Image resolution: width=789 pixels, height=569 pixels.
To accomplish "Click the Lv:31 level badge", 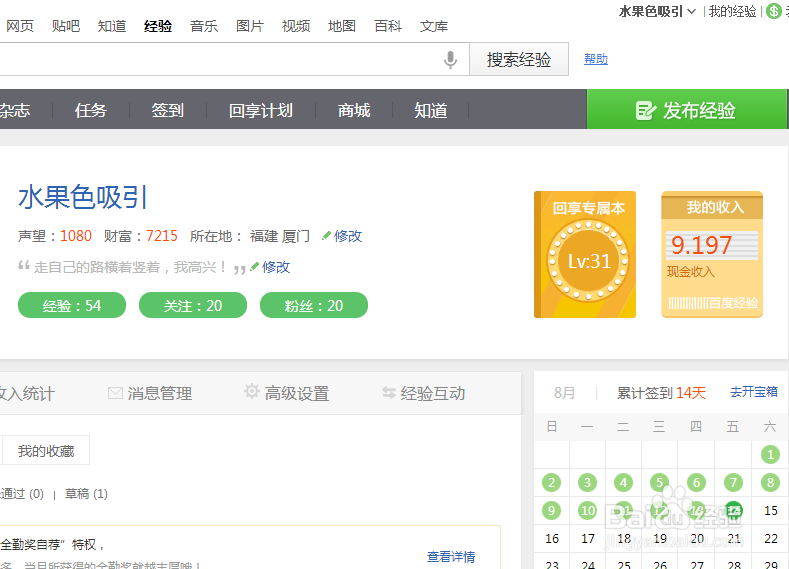I will 588,261.
